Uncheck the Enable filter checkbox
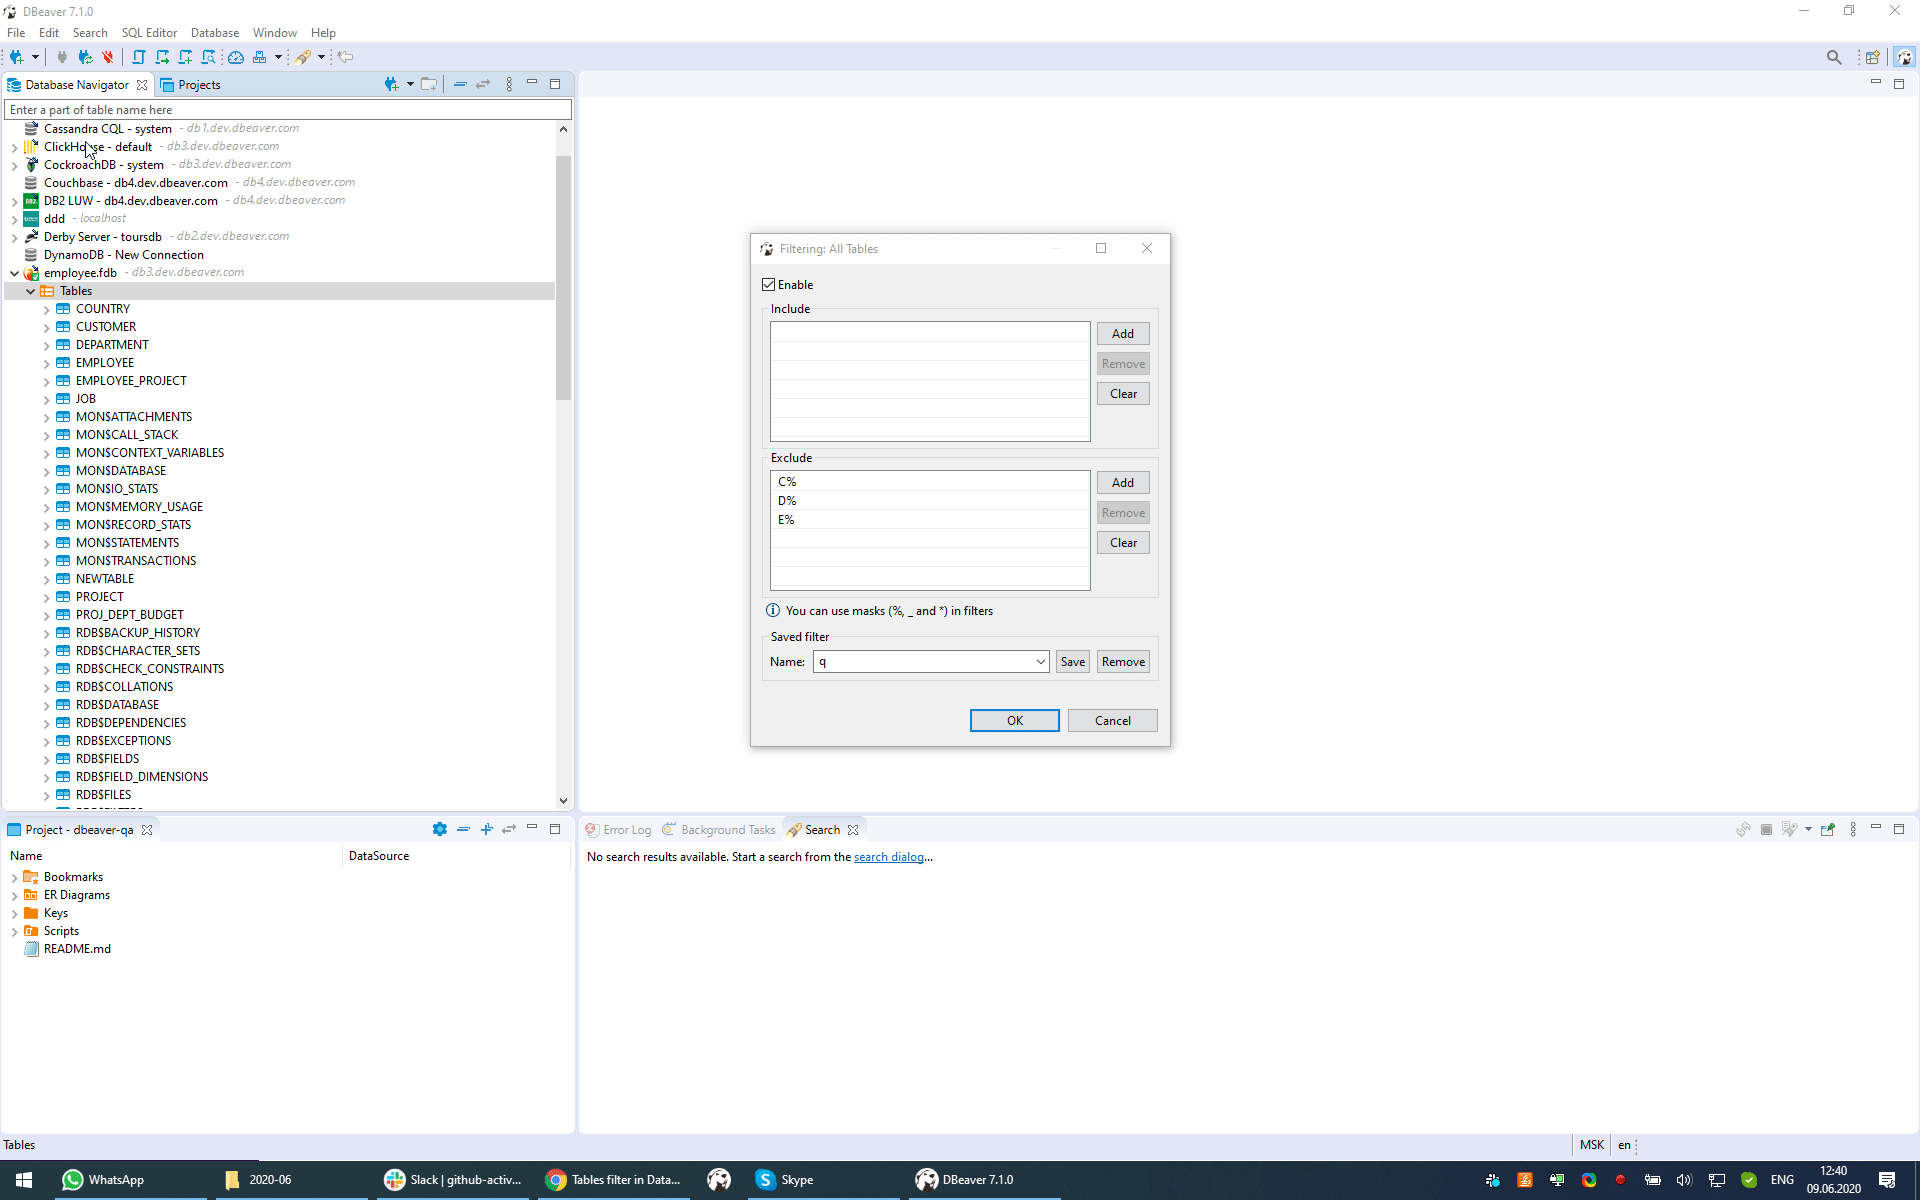 [768, 284]
